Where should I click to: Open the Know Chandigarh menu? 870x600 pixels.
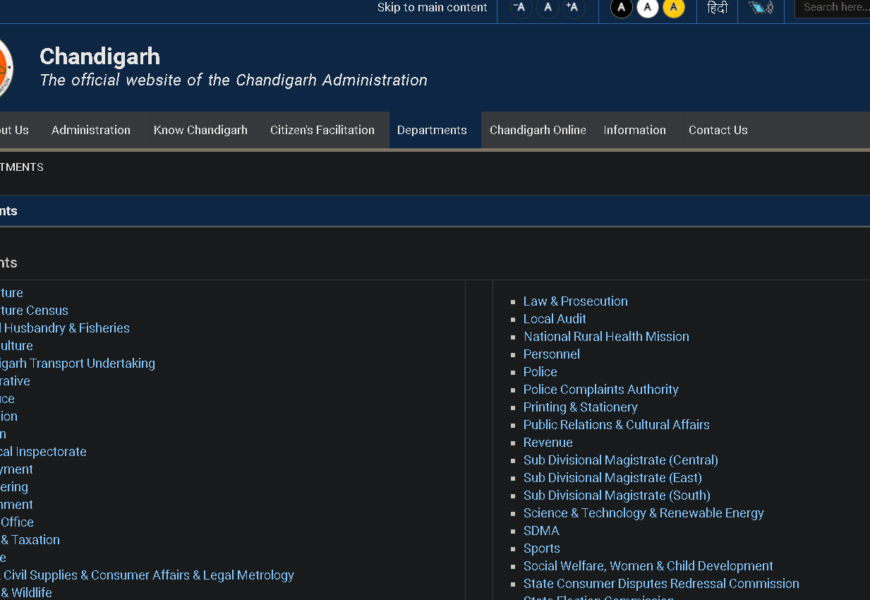(200, 130)
